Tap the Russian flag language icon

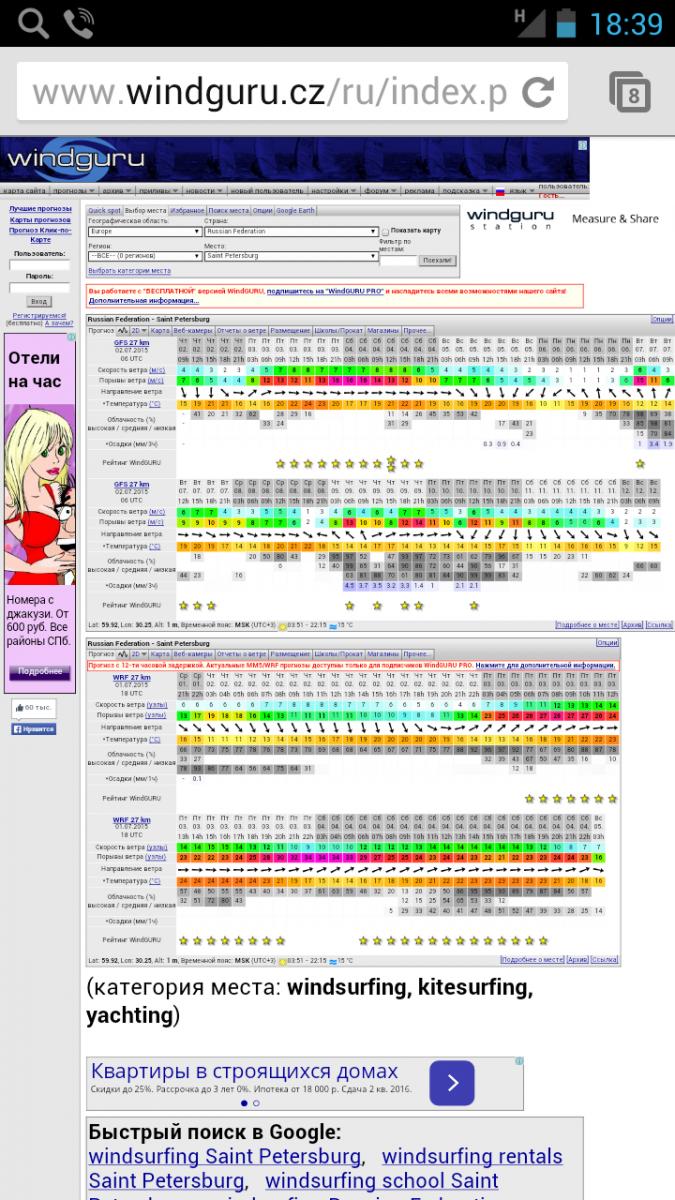tap(500, 190)
